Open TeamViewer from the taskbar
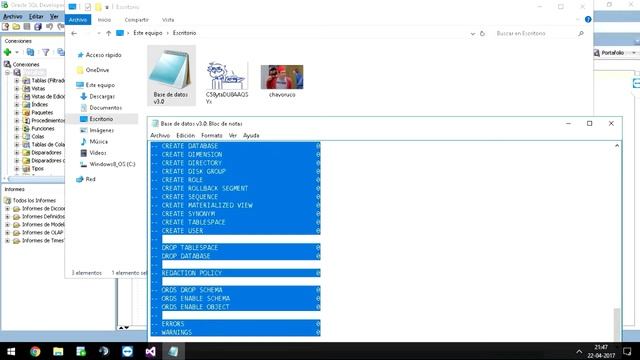Screen dimensions: 640x360 coord(127,351)
